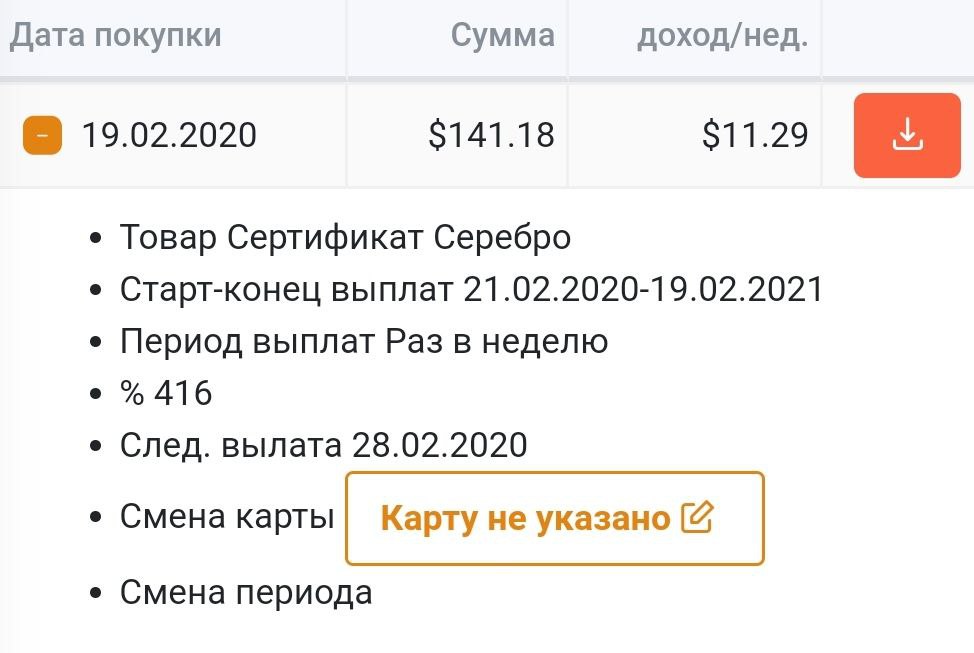Click the Старт-конец выплат date range line
The image size is (974, 653).
pyautogui.click(x=471, y=290)
